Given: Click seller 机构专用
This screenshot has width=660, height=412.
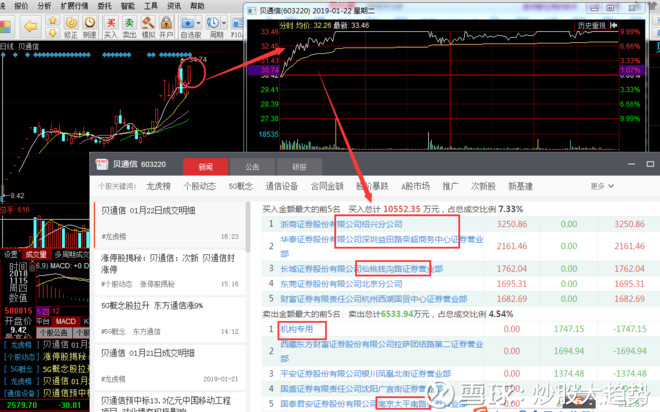Looking at the screenshot, I should (x=297, y=329).
